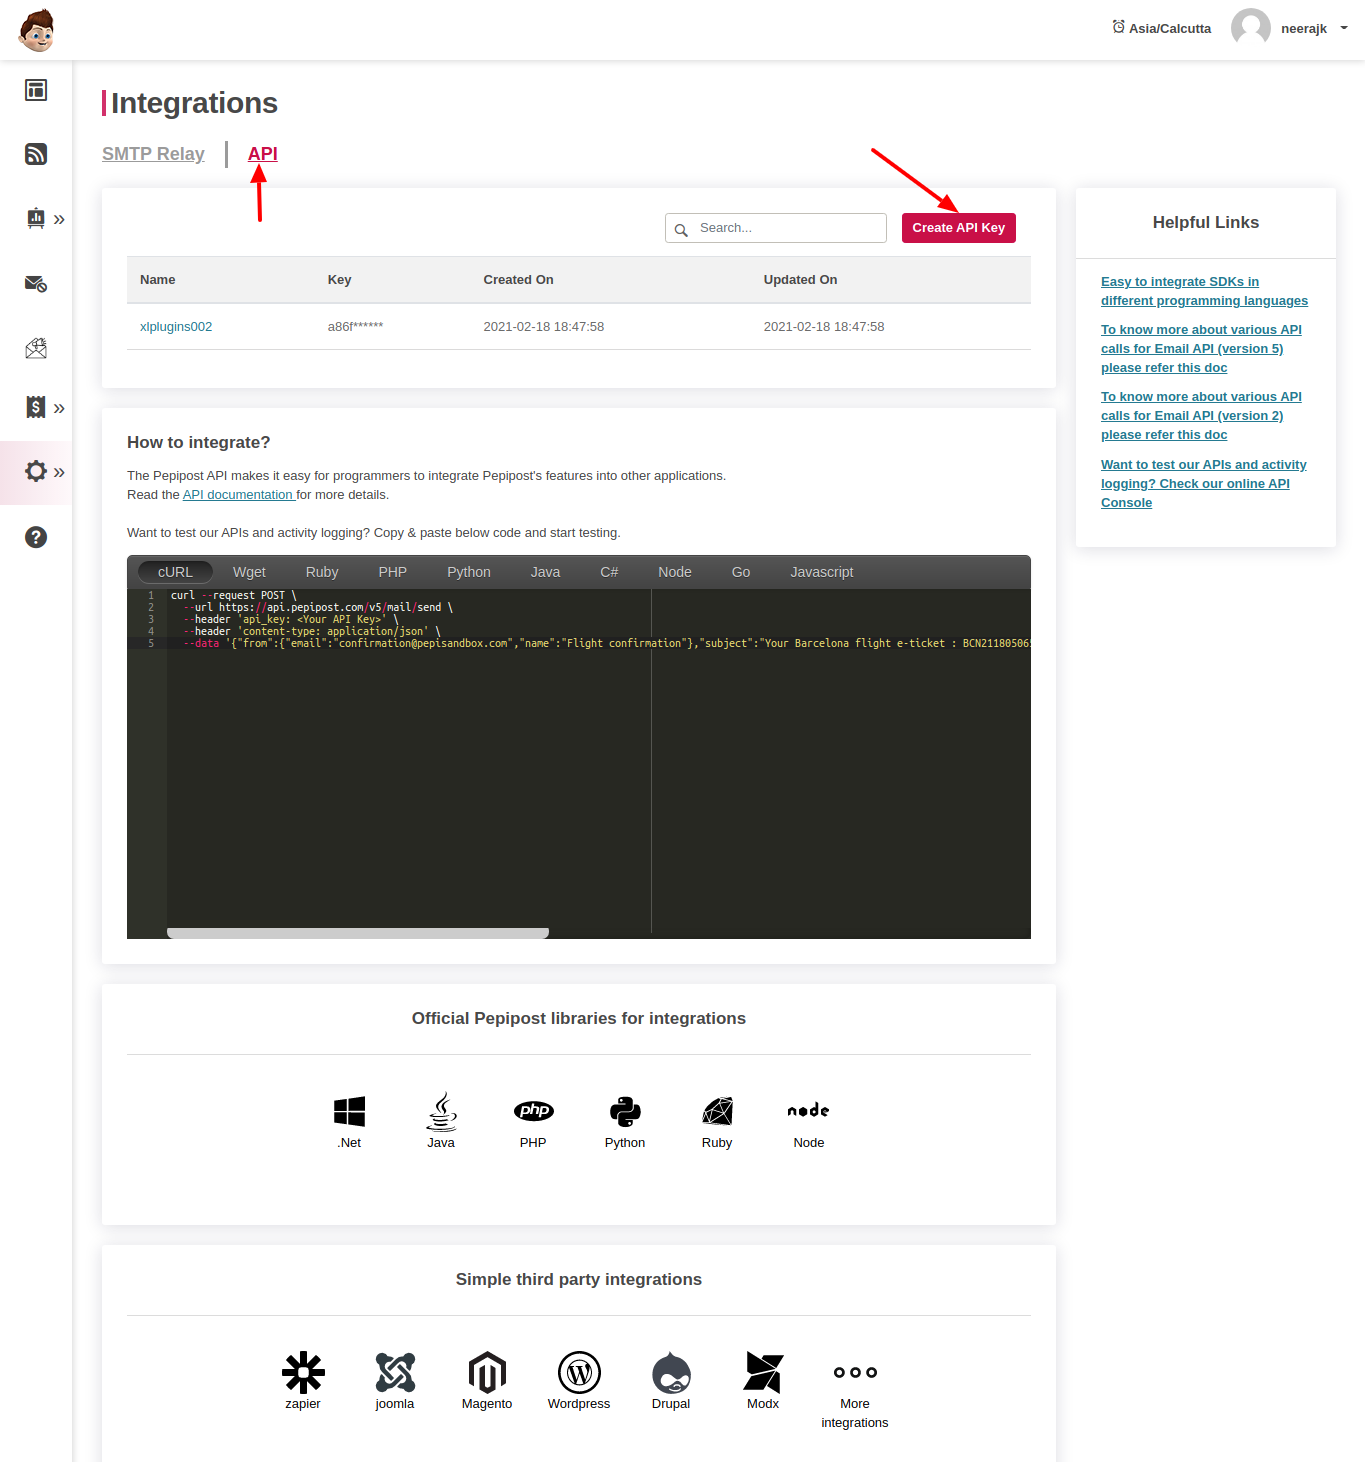Open the Wordpress integration icon
Screen dimensions: 1365x1462
pyautogui.click(x=579, y=1372)
